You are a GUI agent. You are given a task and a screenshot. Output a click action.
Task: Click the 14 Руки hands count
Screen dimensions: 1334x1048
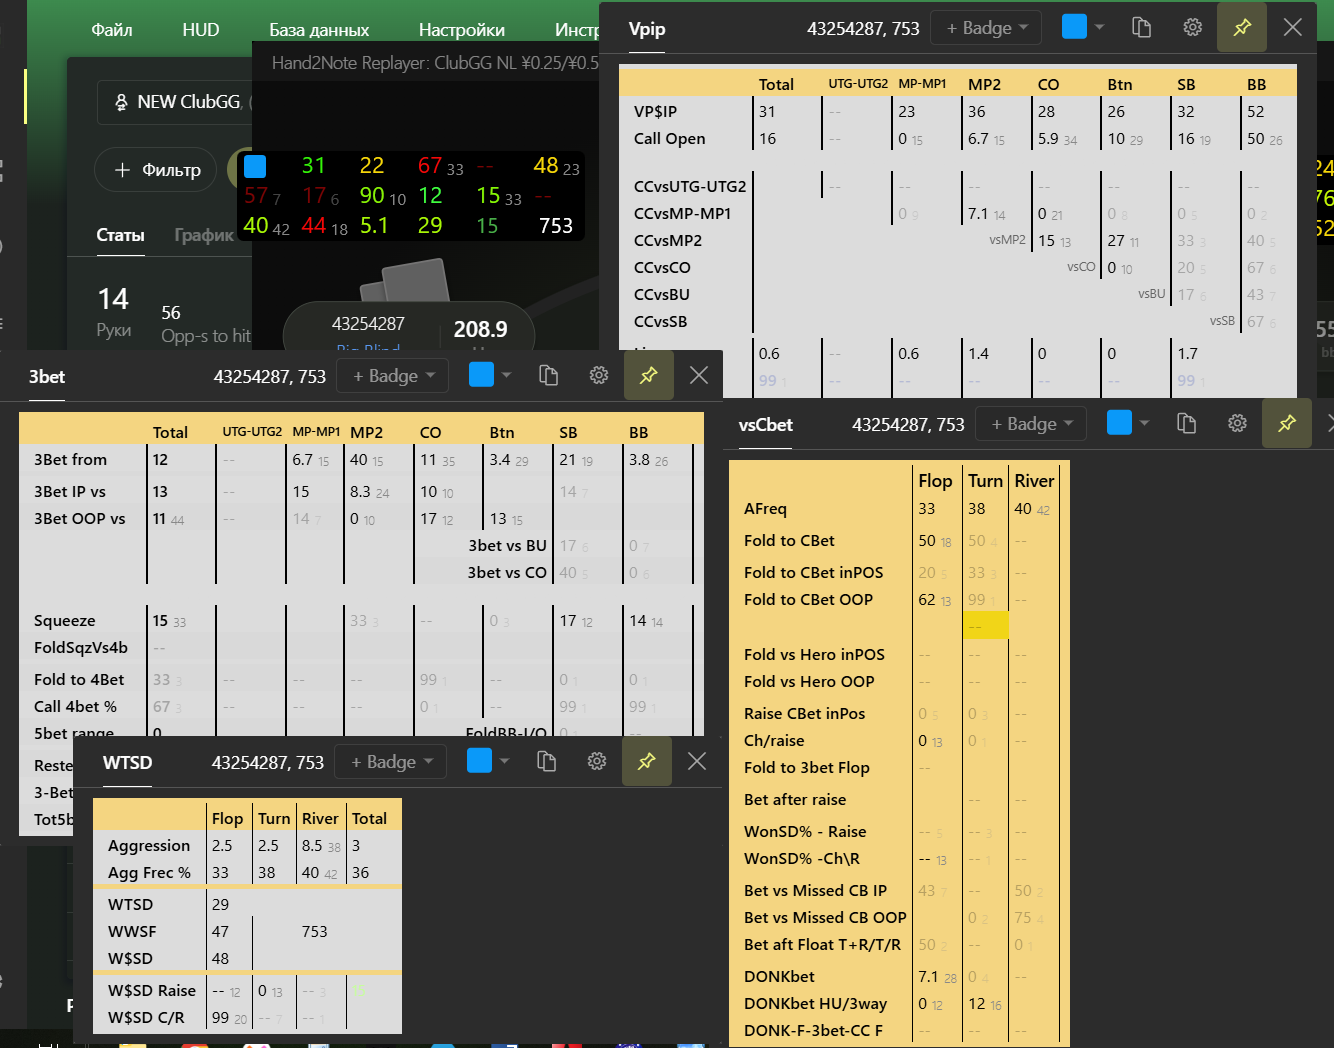point(113,312)
